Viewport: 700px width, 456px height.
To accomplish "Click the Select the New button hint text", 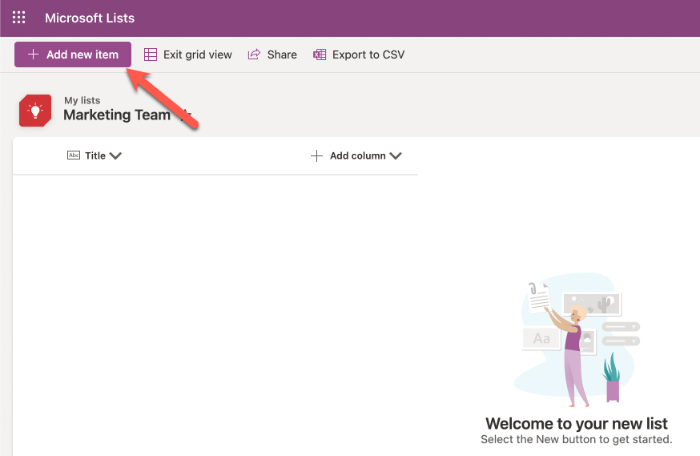I will pyautogui.click(x=576, y=439).
